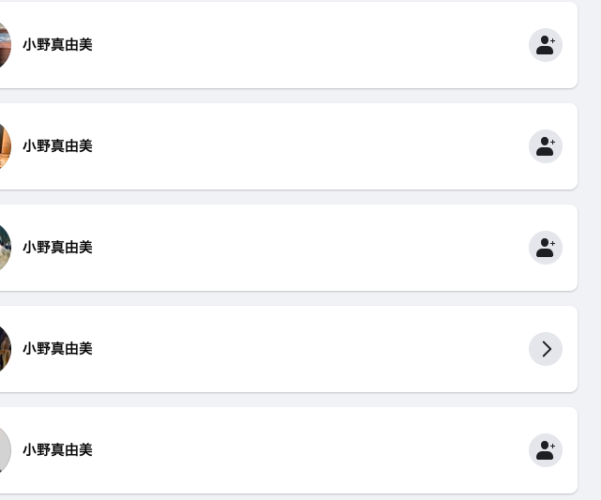Open the first 小野真由美 profile name link
This screenshot has height=500, width=601.
(57, 44)
